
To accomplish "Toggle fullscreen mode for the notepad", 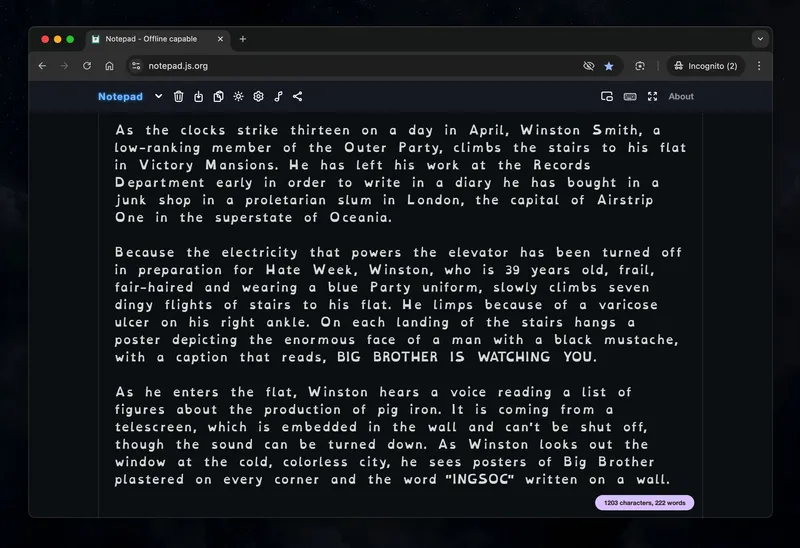I will 653,97.
